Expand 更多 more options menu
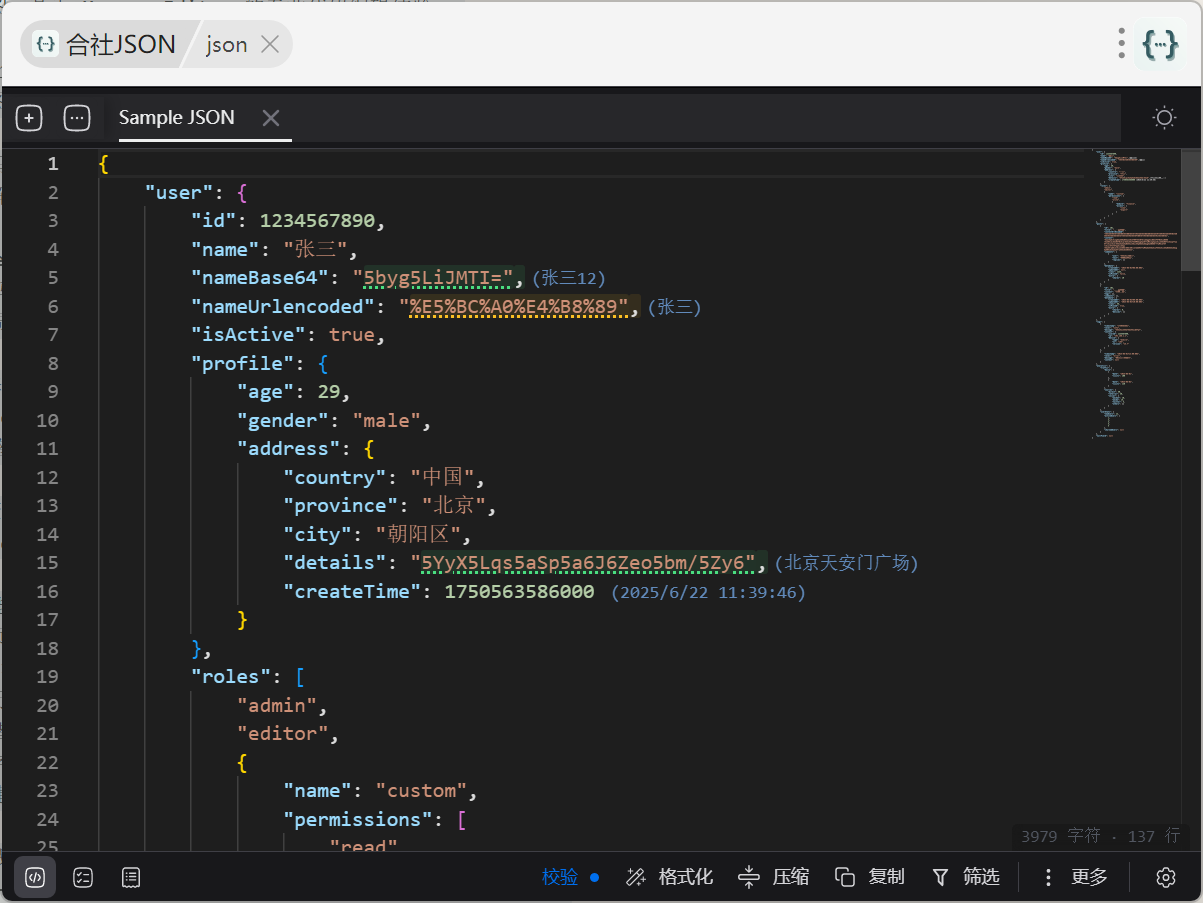The height and width of the screenshot is (903, 1203). coord(1075,877)
